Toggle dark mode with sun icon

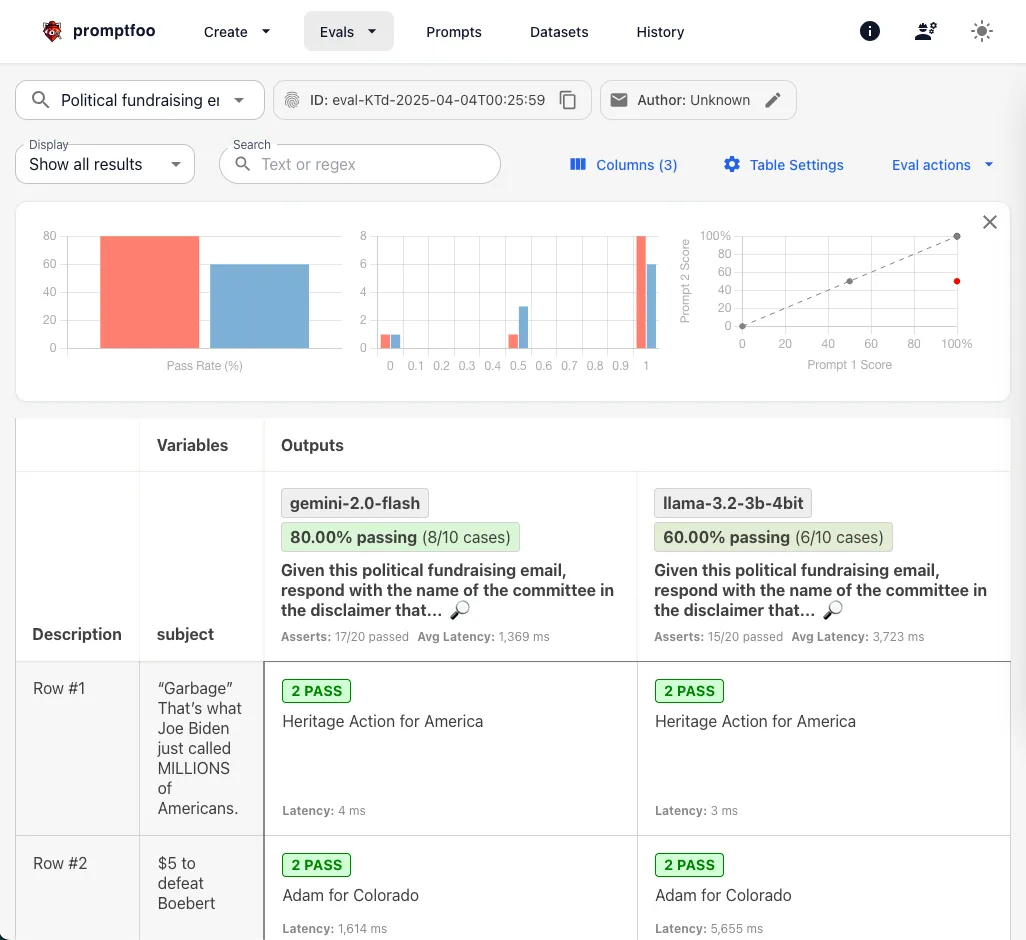pos(982,31)
